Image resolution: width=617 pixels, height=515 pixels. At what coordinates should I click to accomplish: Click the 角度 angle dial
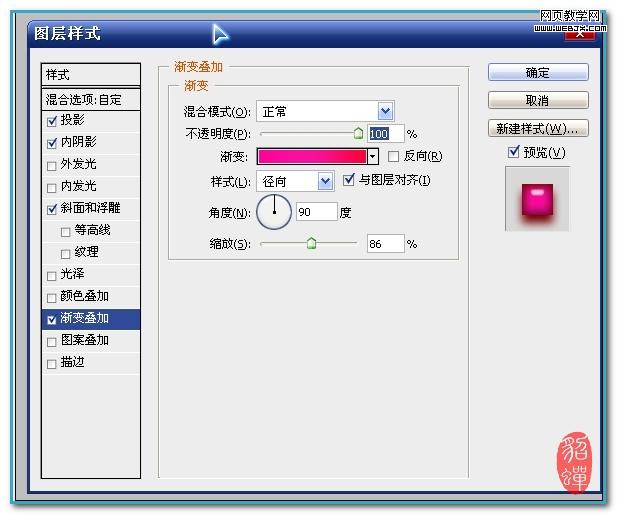(274, 212)
